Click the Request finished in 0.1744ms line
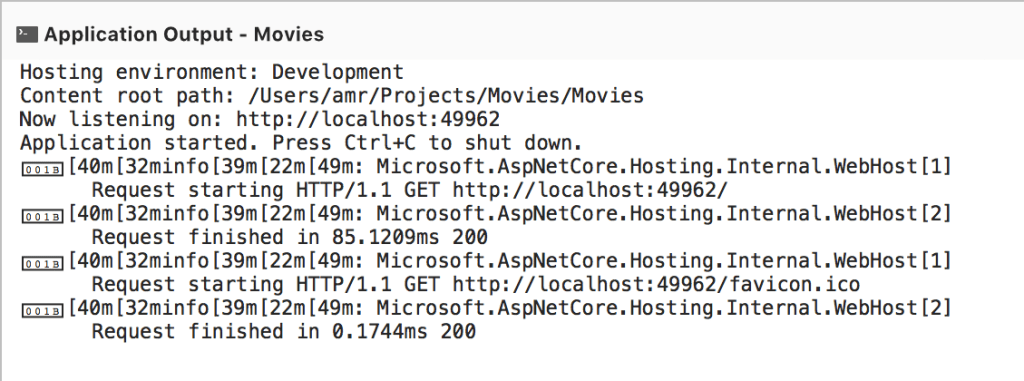 pos(284,331)
